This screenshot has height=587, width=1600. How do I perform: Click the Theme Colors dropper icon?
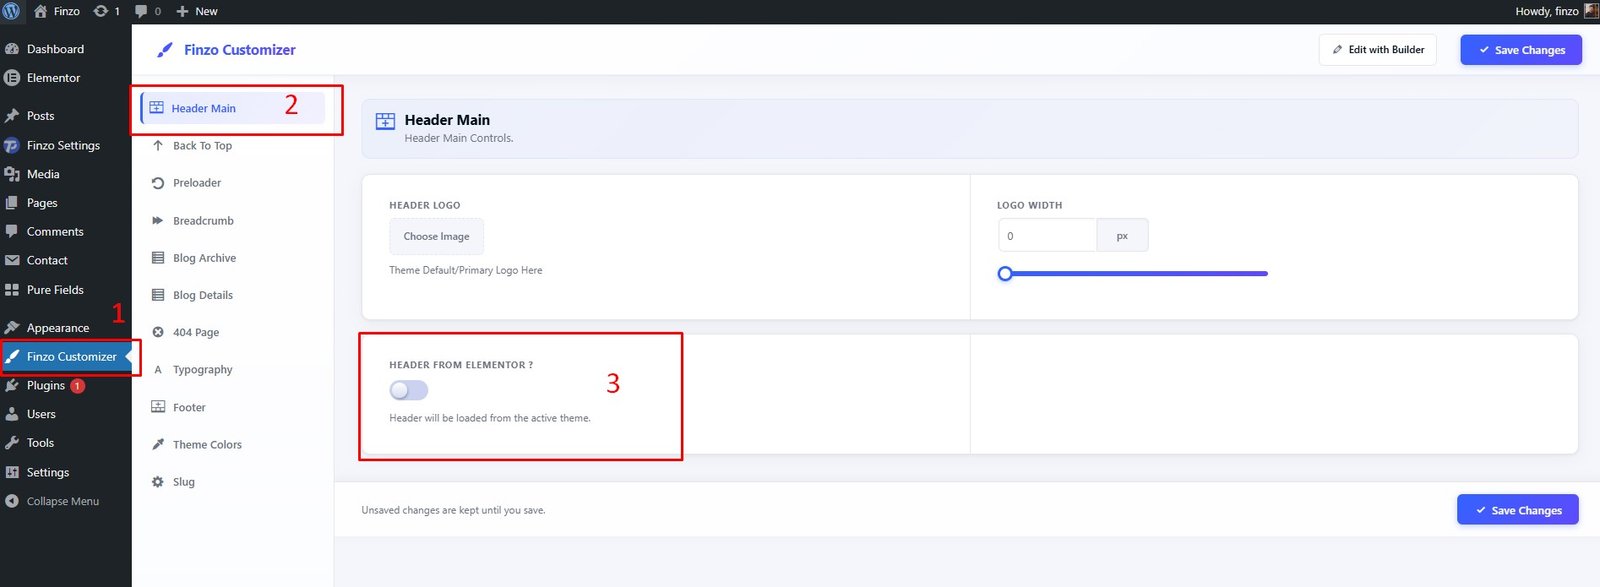click(x=158, y=445)
